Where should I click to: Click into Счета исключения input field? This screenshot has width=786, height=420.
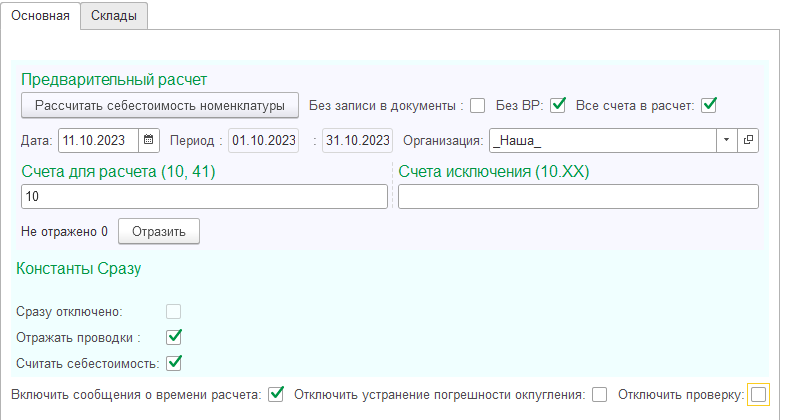(578, 196)
